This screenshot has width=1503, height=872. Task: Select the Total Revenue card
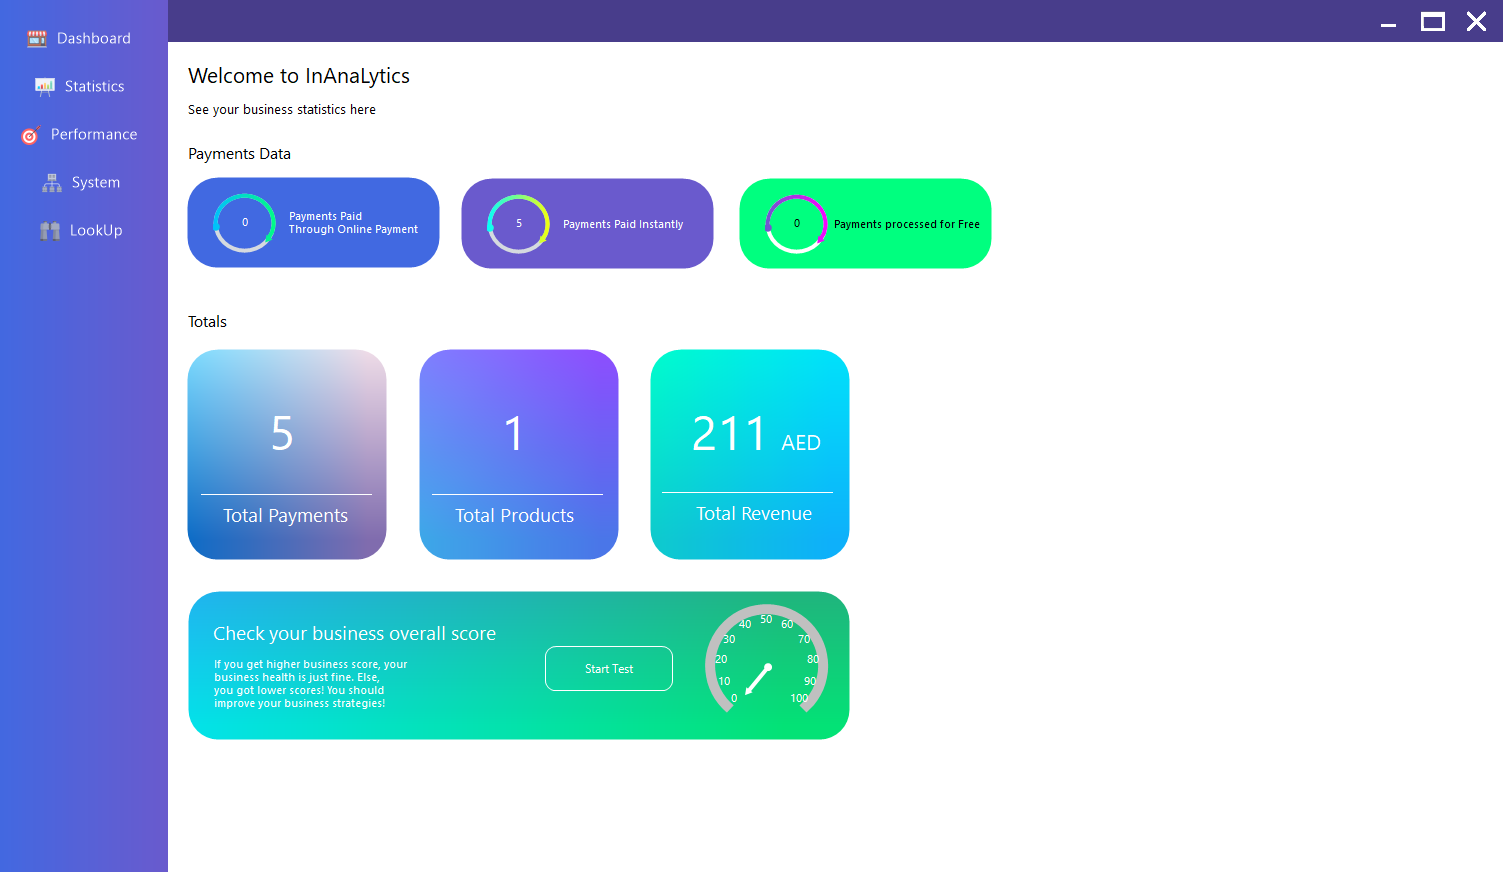point(750,454)
